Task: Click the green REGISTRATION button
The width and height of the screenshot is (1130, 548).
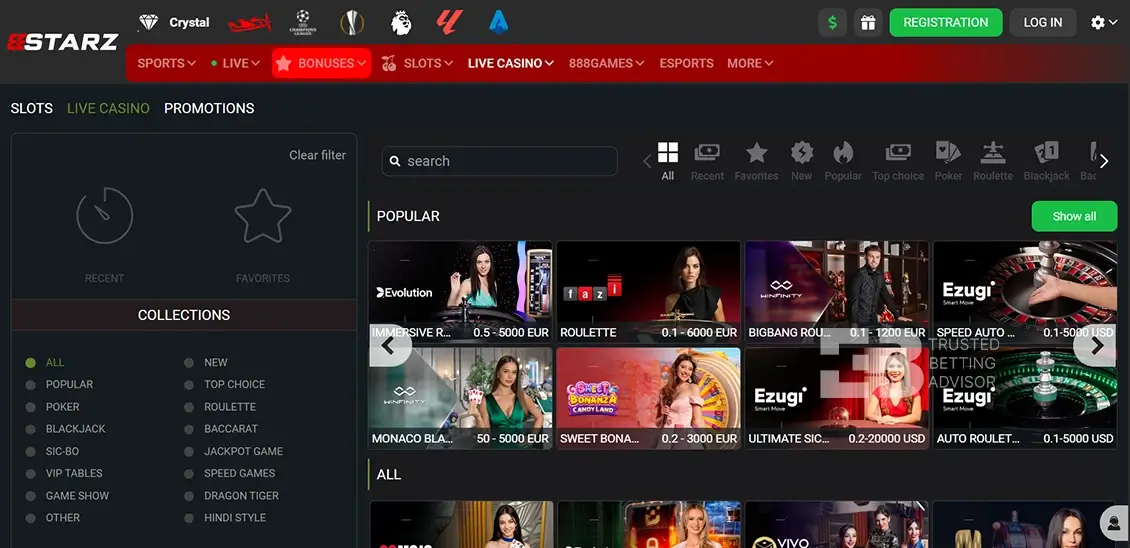Action: tap(946, 22)
